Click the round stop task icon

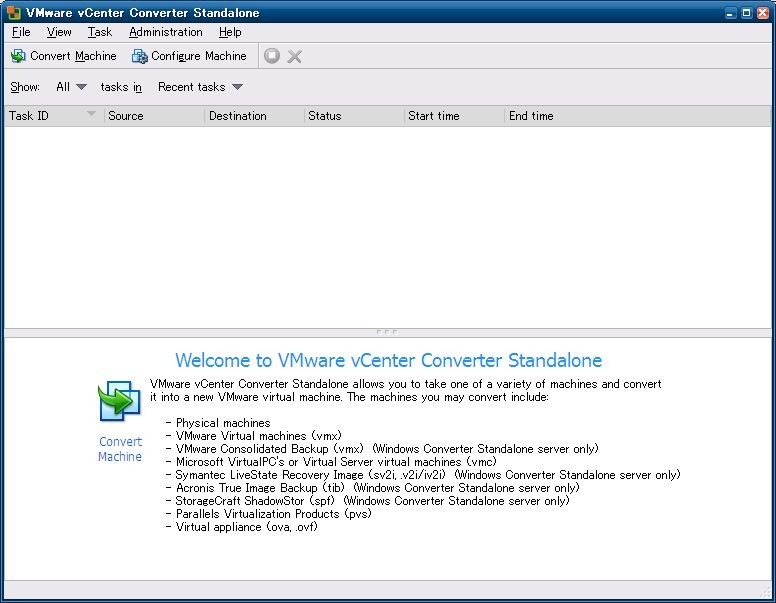(x=272, y=55)
